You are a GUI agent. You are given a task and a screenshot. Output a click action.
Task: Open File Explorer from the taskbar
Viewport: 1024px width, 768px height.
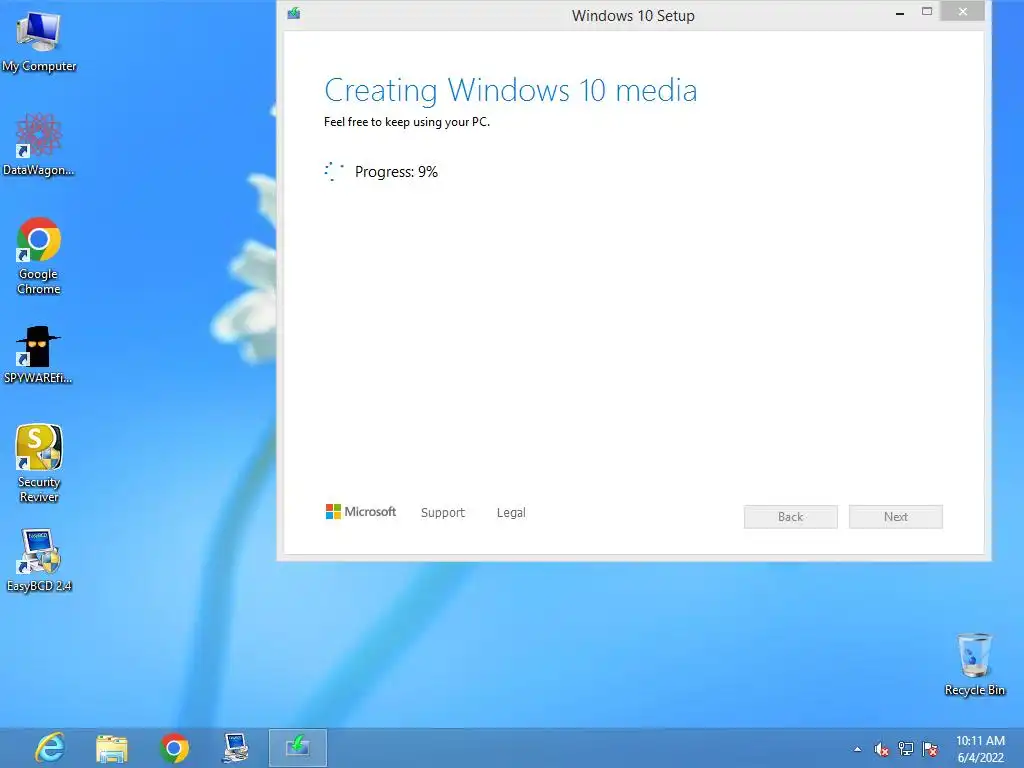pos(112,748)
